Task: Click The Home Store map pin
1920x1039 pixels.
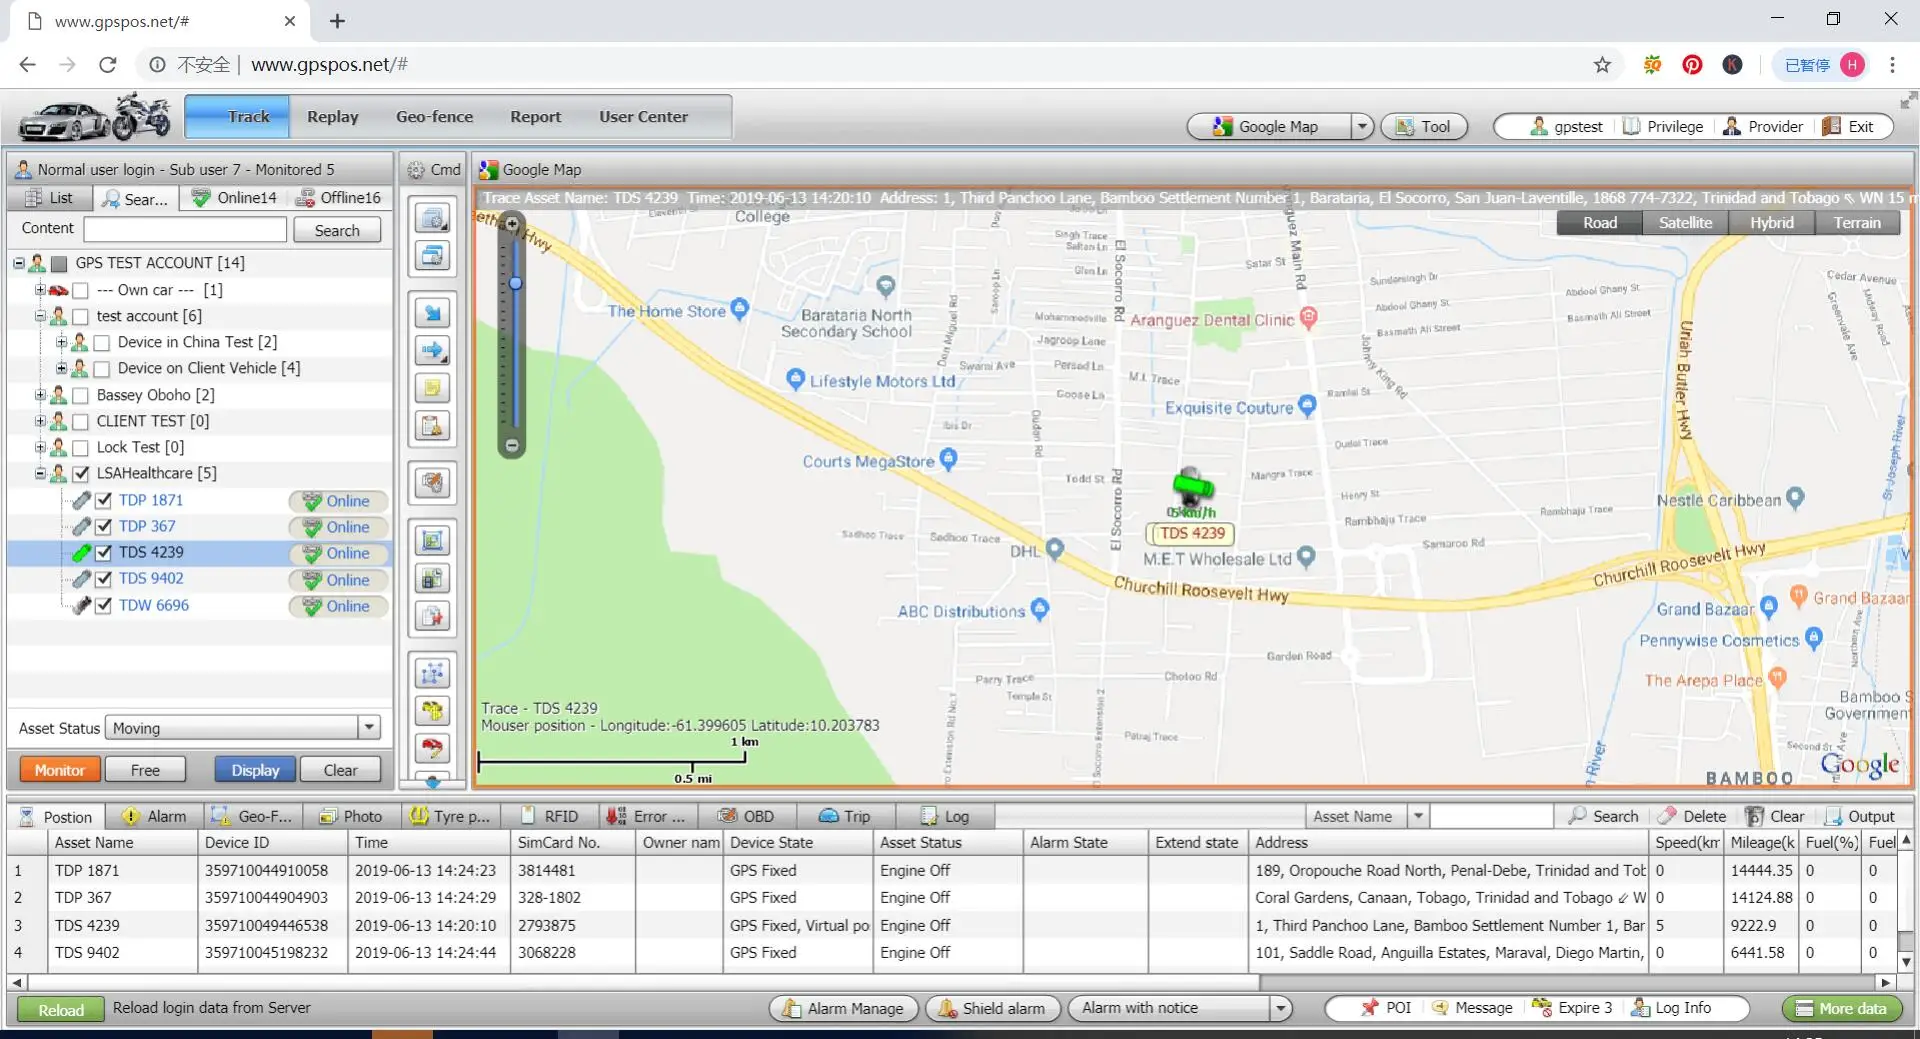Action: (x=739, y=308)
